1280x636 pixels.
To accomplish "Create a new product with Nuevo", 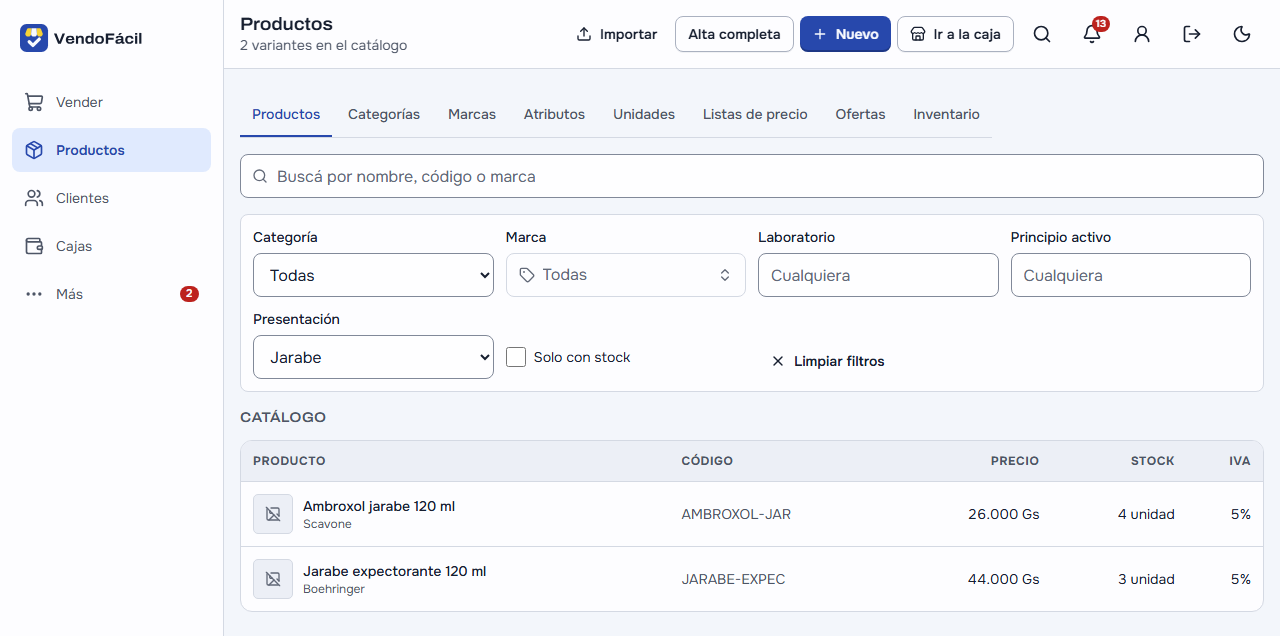I will 845,34.
